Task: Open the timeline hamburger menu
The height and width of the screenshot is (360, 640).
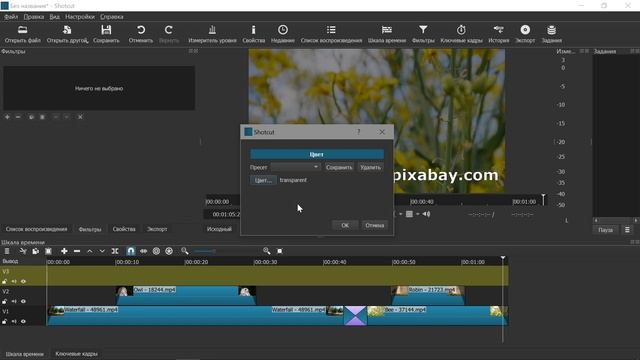Action: (7, 251)
